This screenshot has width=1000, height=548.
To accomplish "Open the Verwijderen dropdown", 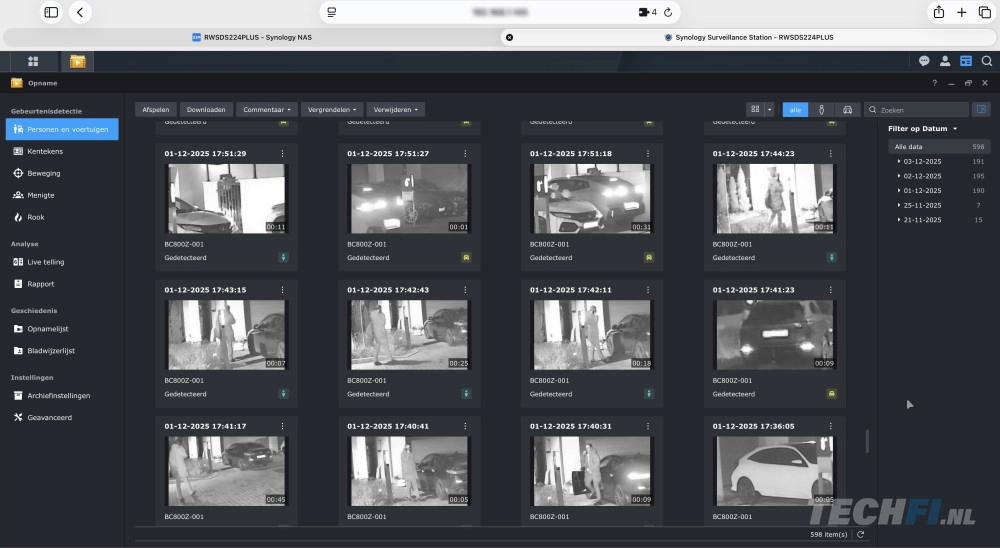I will pyautogui.click(x=395, y=110).
